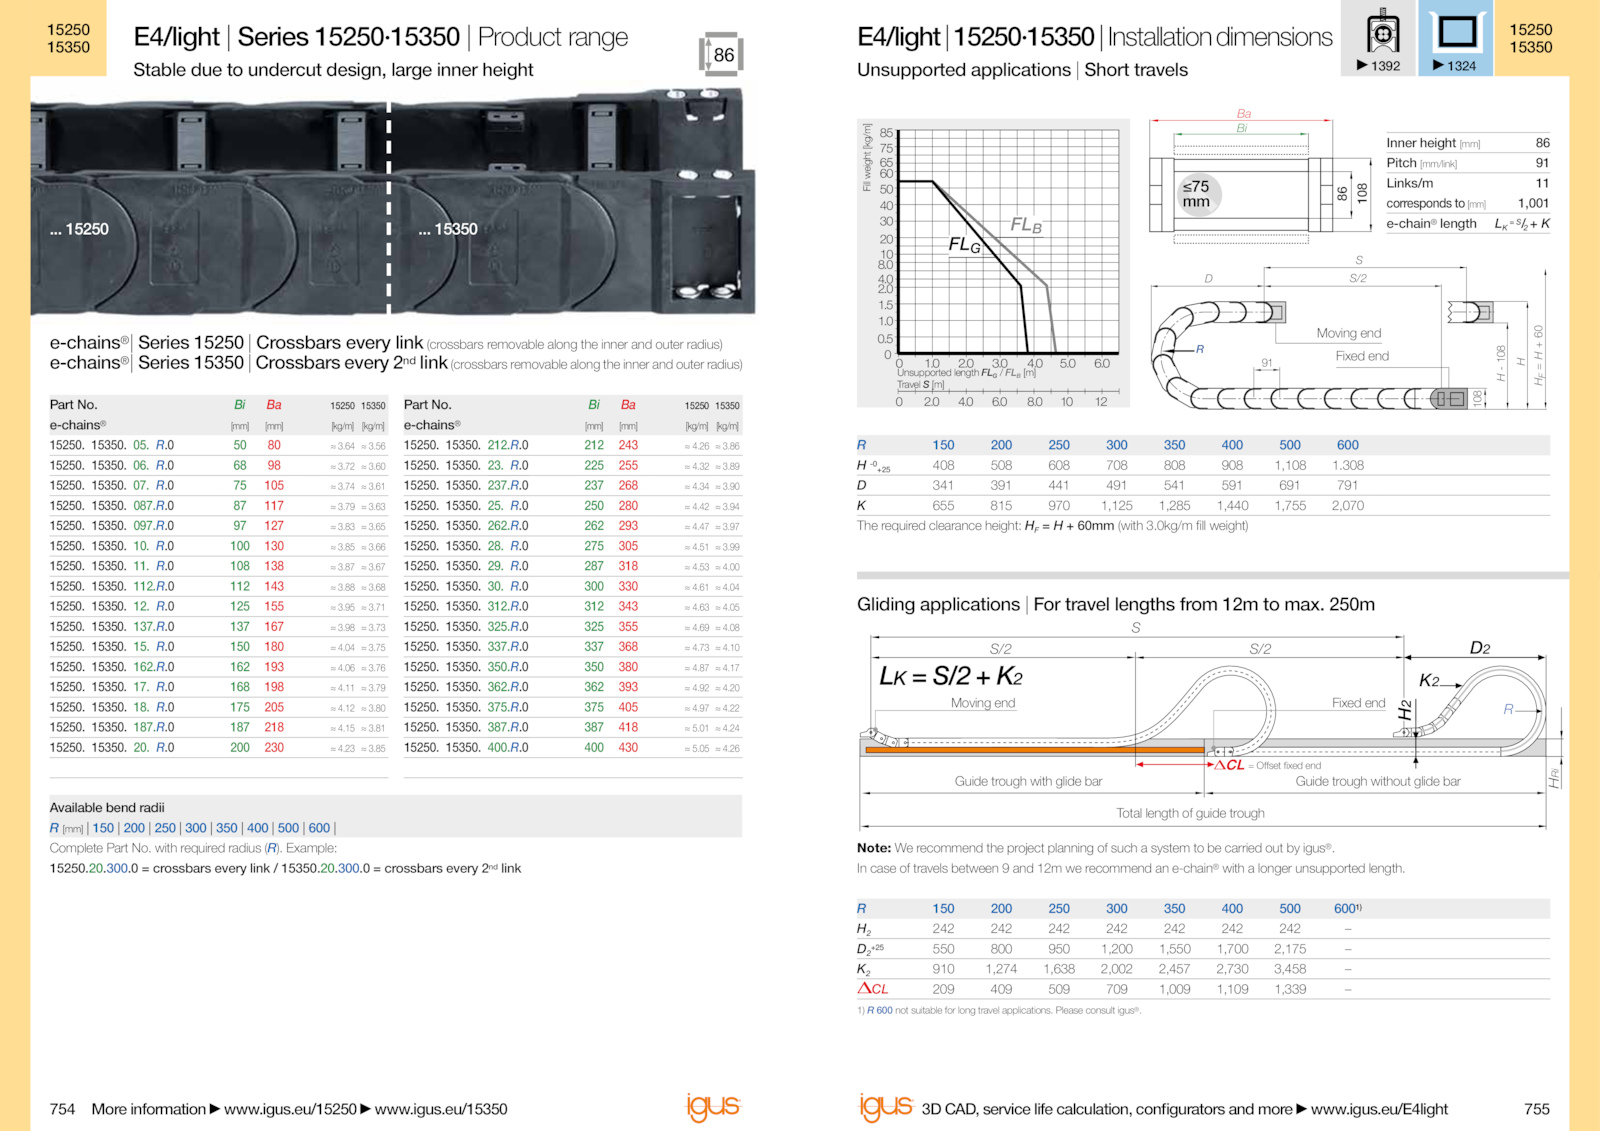1600x1131 pixels.
Task: Click part number row 15250. 15350. 325.R.0
Action: coord(573,627)
